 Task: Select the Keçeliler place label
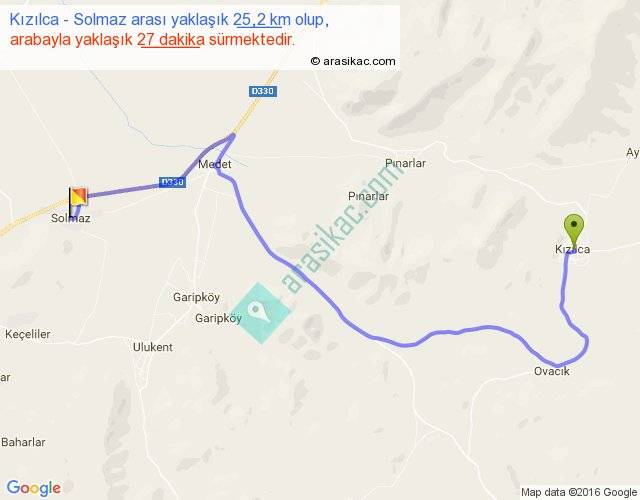[x=28, y=334]
